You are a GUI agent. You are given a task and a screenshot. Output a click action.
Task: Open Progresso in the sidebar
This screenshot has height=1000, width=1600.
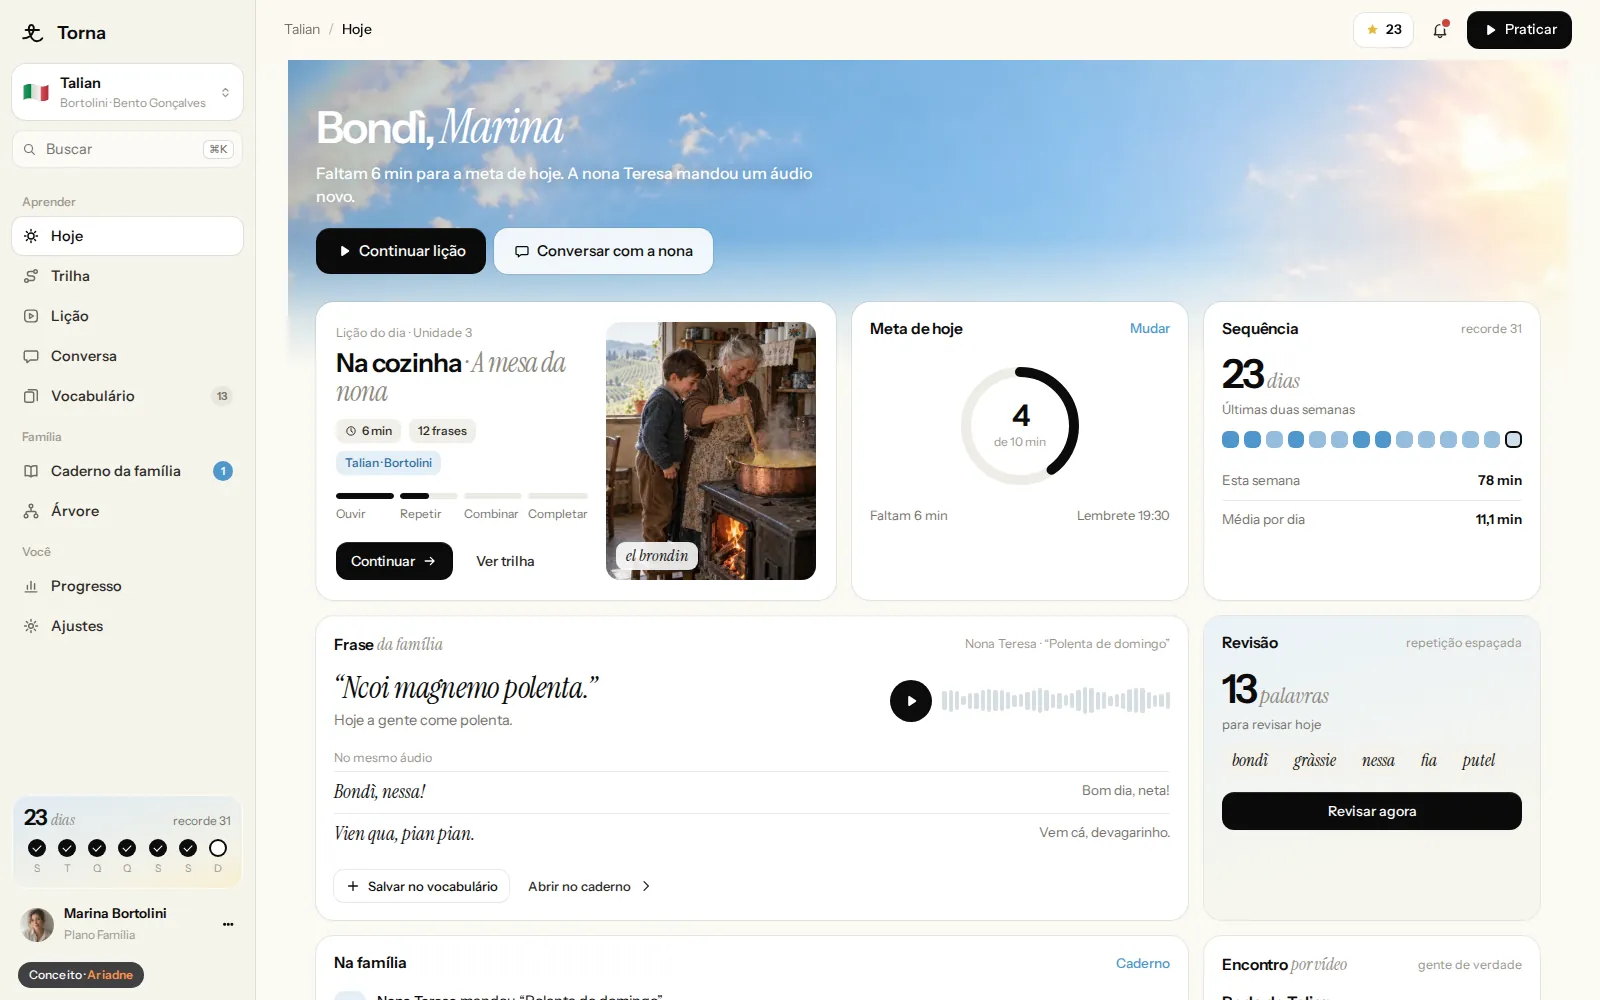(x=127, y=586)
